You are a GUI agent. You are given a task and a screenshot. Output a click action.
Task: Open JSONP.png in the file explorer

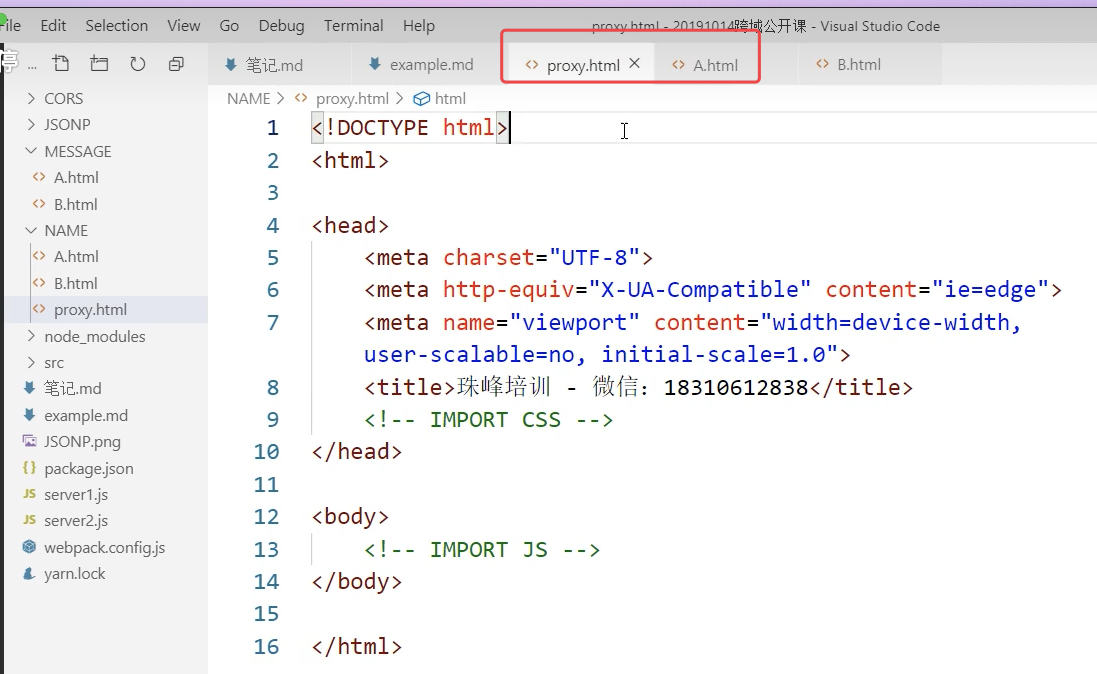pos(106,442)
